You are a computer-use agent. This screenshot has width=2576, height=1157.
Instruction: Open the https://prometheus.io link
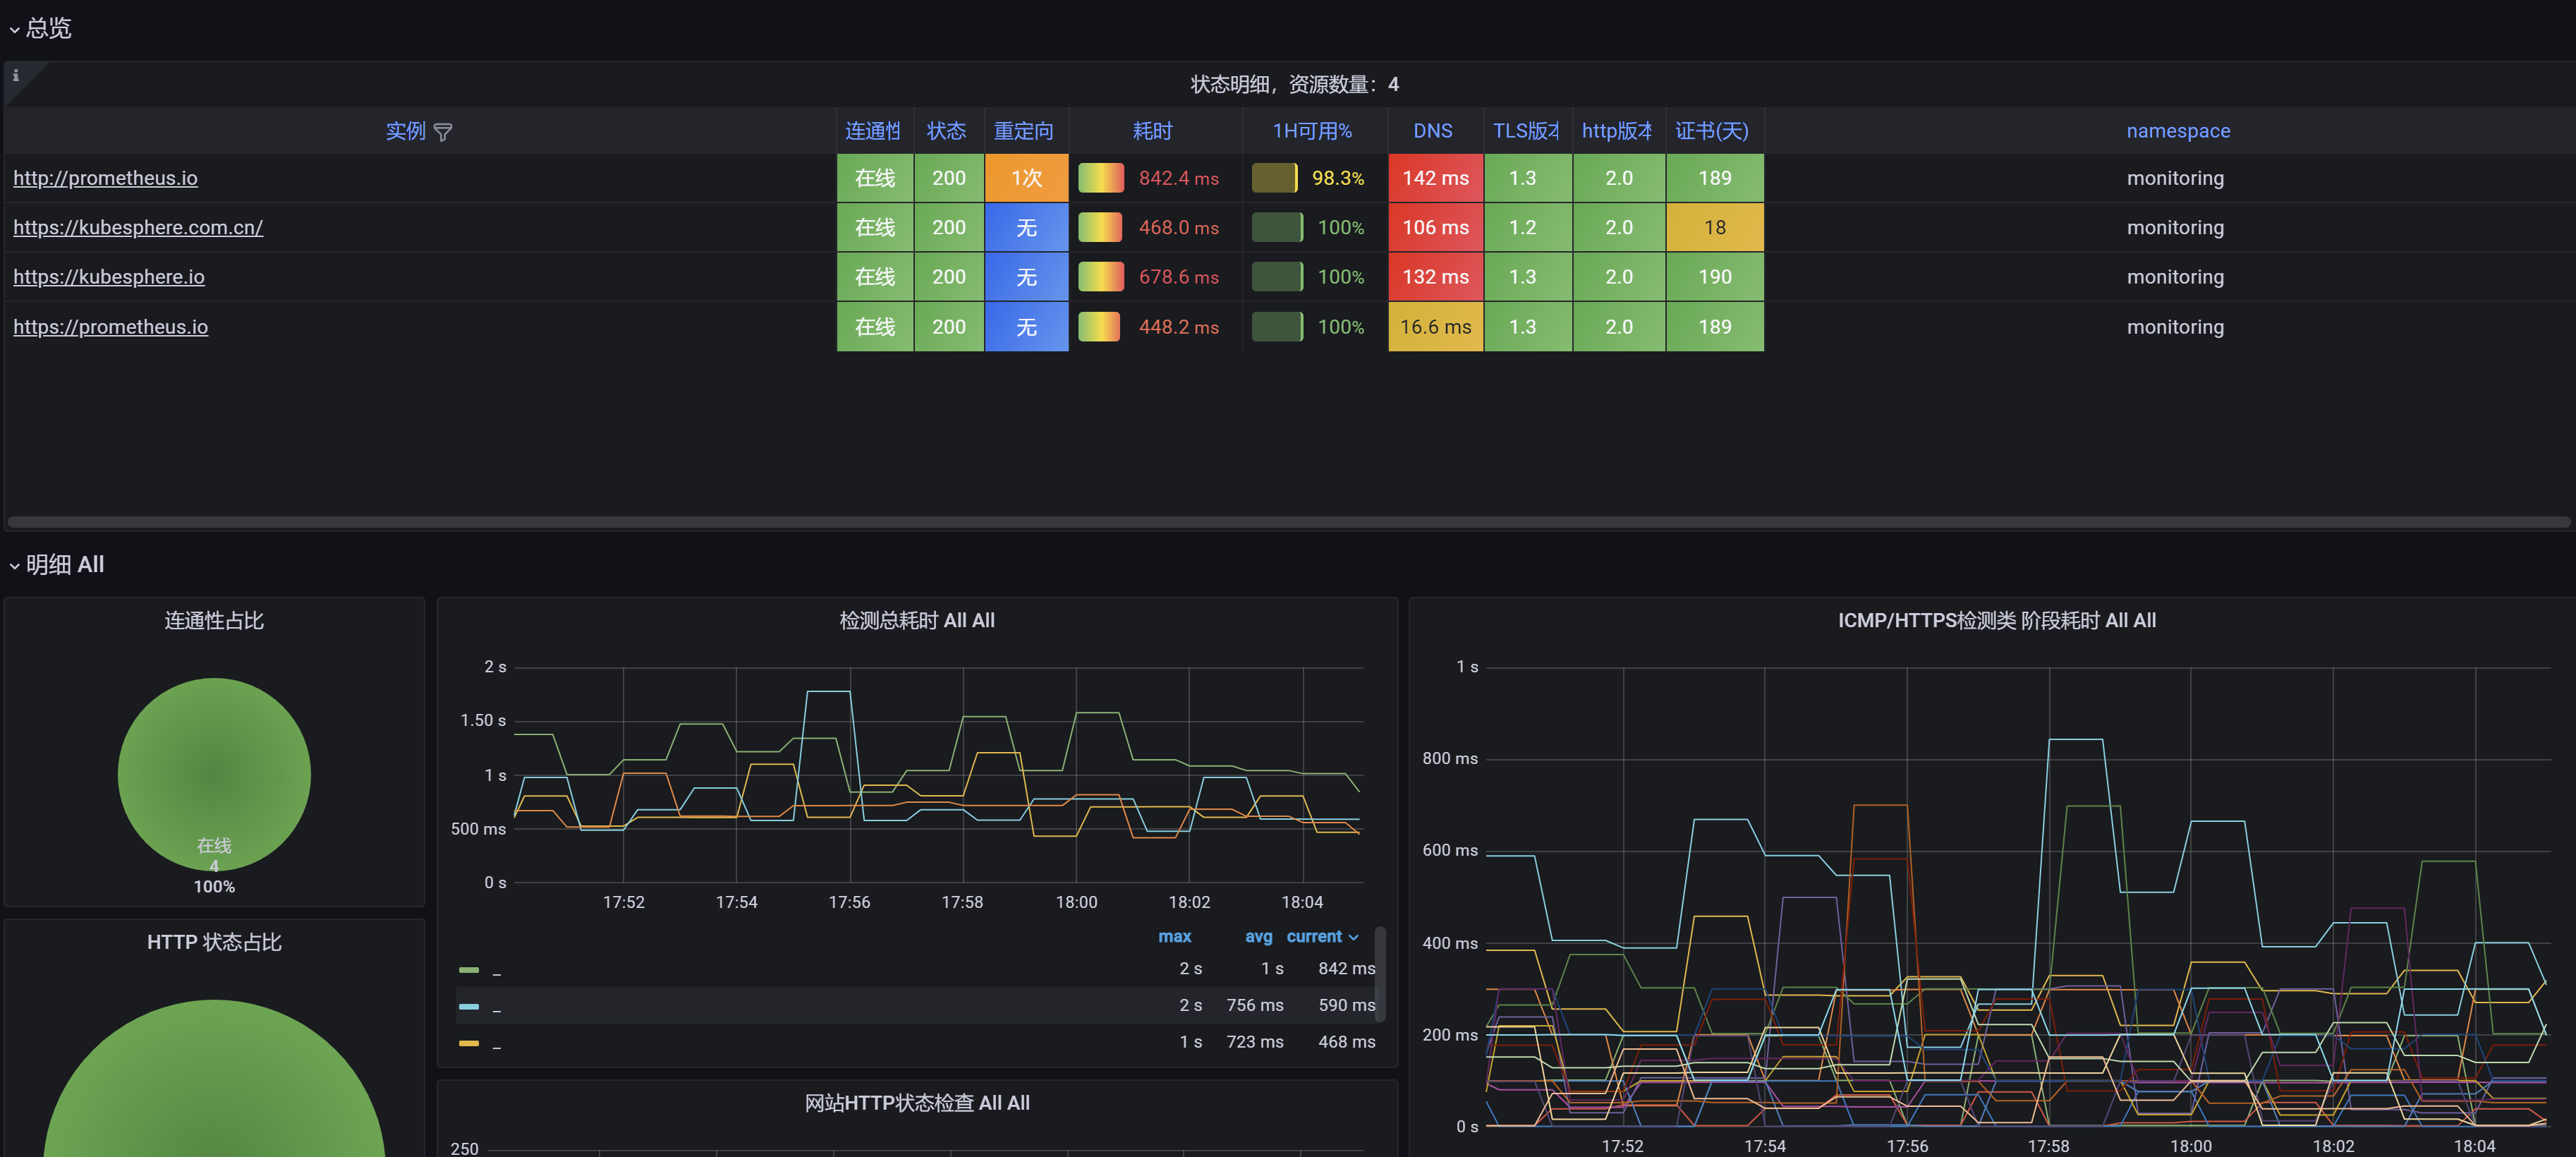pos(110,326)
